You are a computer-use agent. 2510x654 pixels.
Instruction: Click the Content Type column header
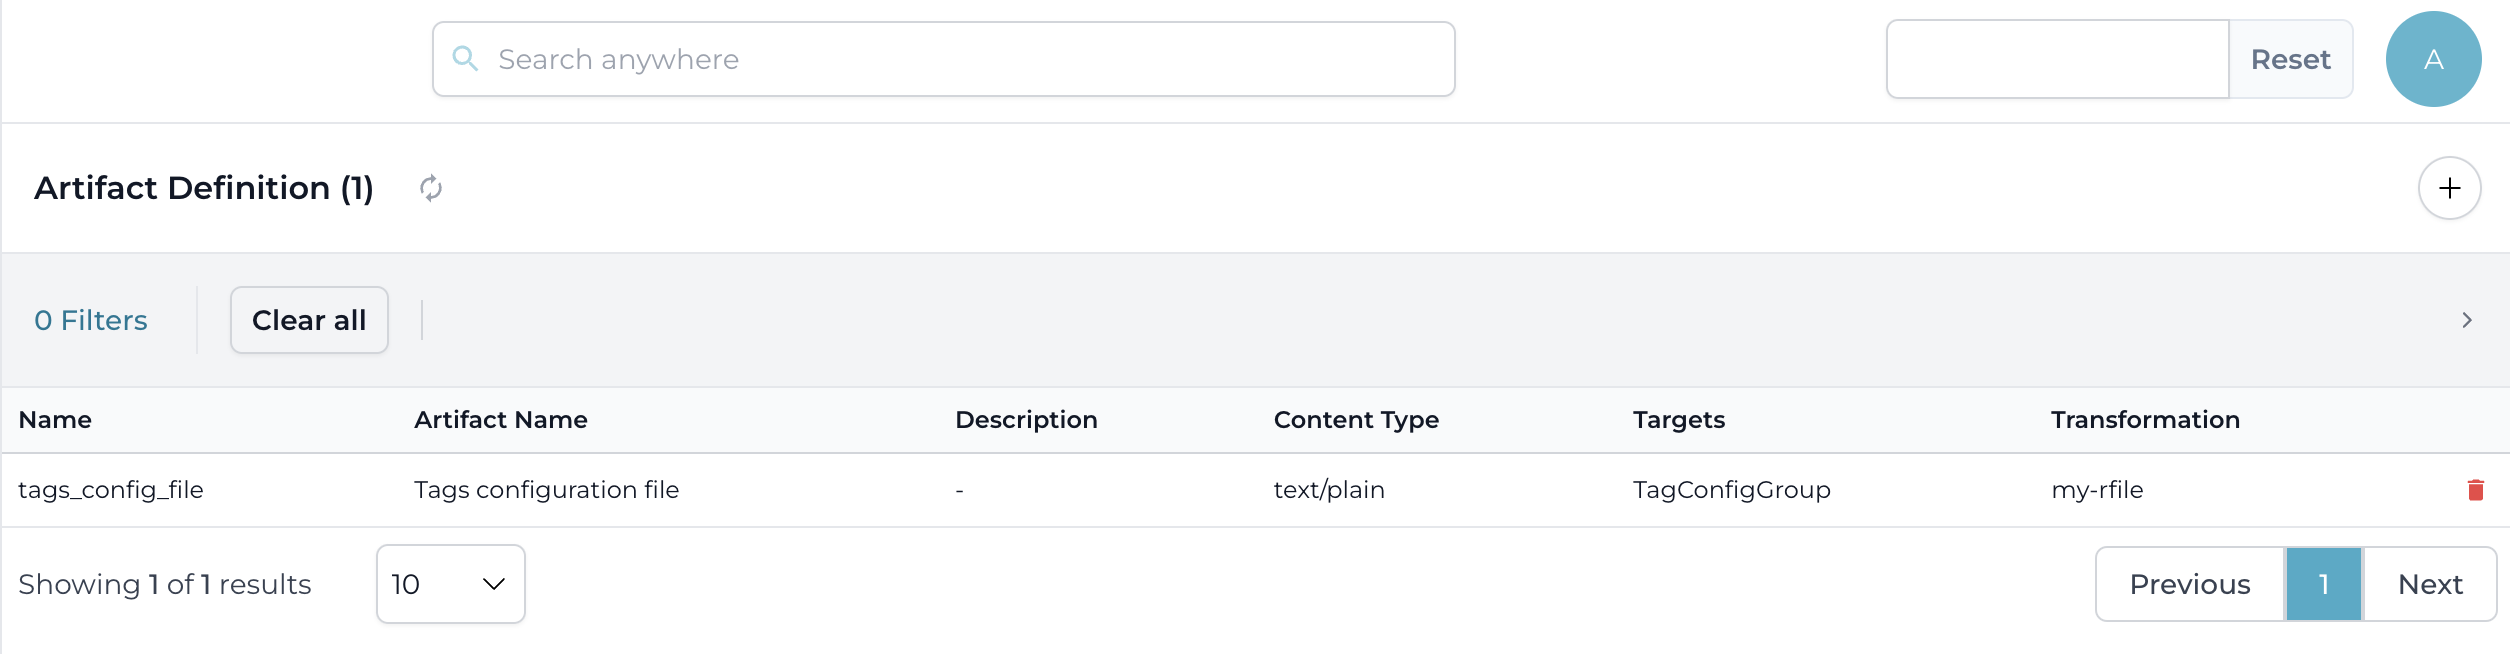[x=1356, y=420]
